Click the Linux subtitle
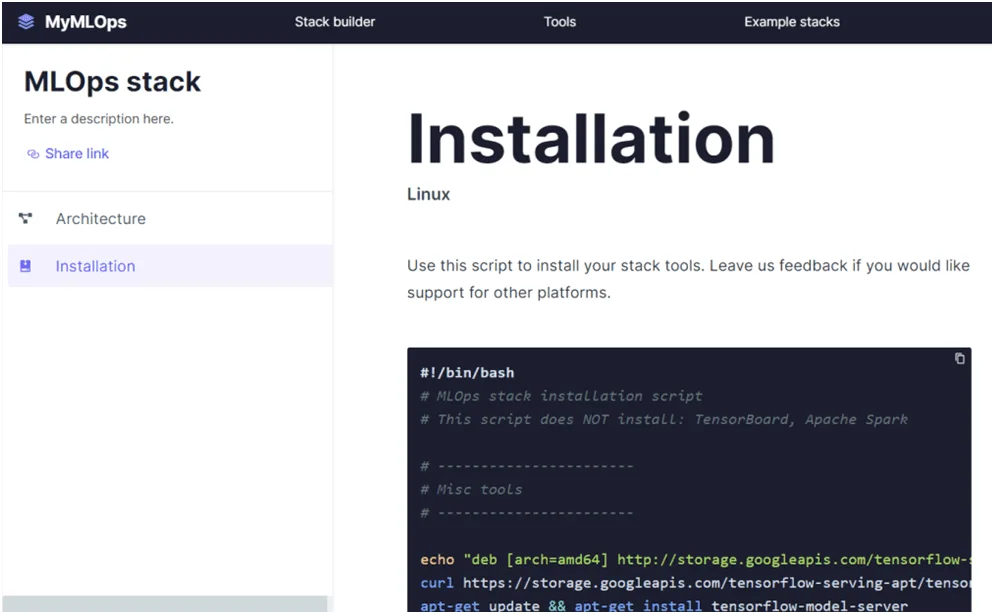Image resolution: width=992 pixels, height=614 pixels. point(428,194)
